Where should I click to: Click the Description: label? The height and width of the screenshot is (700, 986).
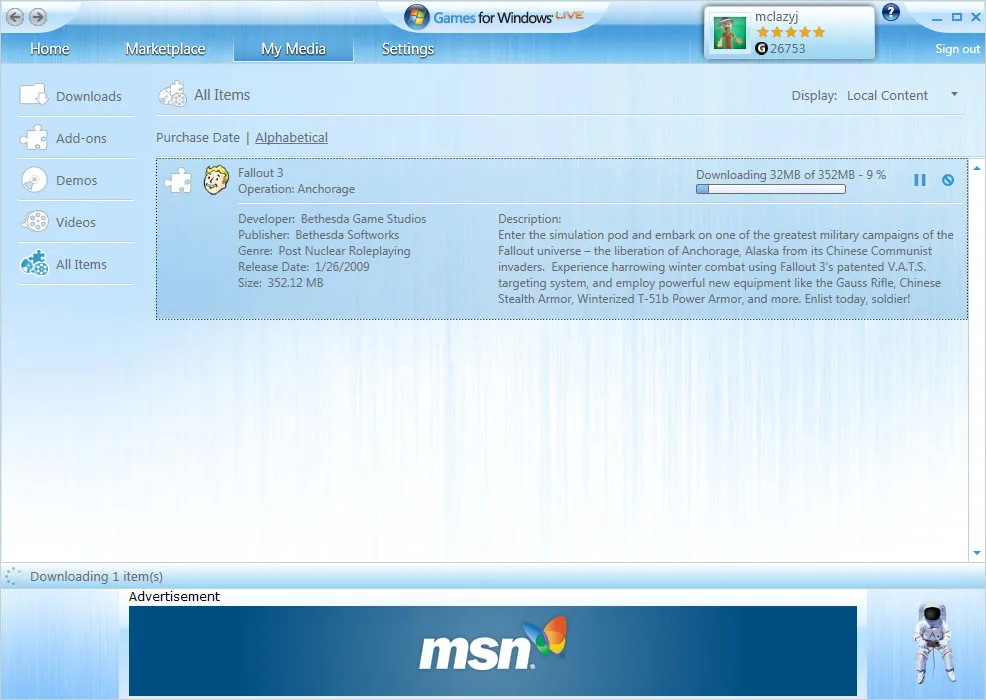coord(529,219)
